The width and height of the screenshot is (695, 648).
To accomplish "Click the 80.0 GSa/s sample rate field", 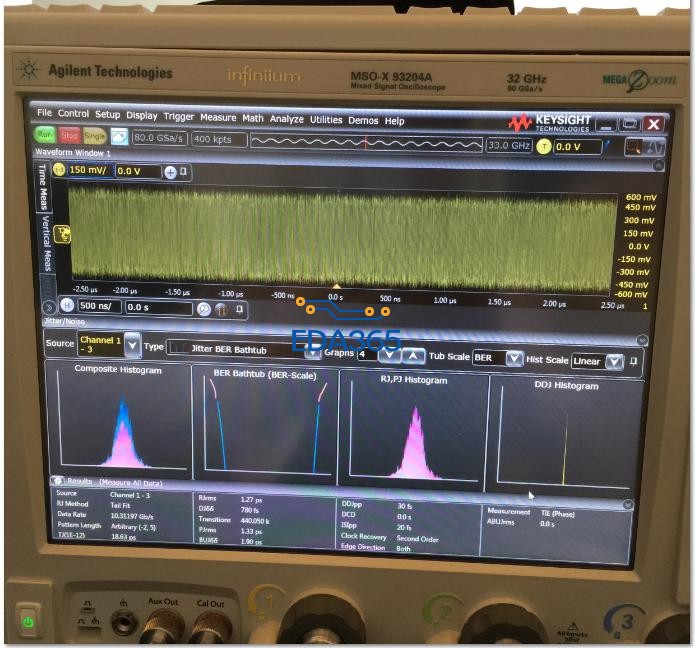I will [x=159, y=138].
